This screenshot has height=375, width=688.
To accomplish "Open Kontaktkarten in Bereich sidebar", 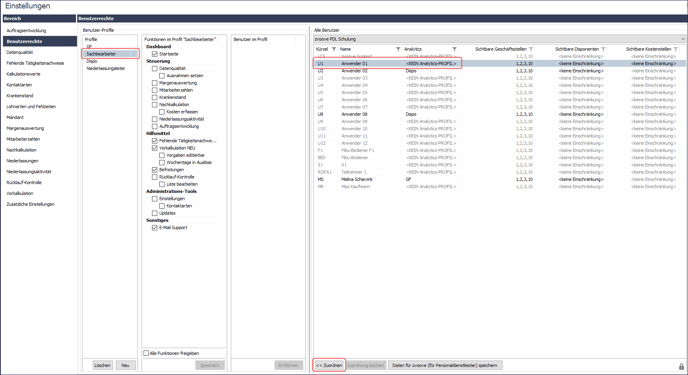I will click(19, 85).
